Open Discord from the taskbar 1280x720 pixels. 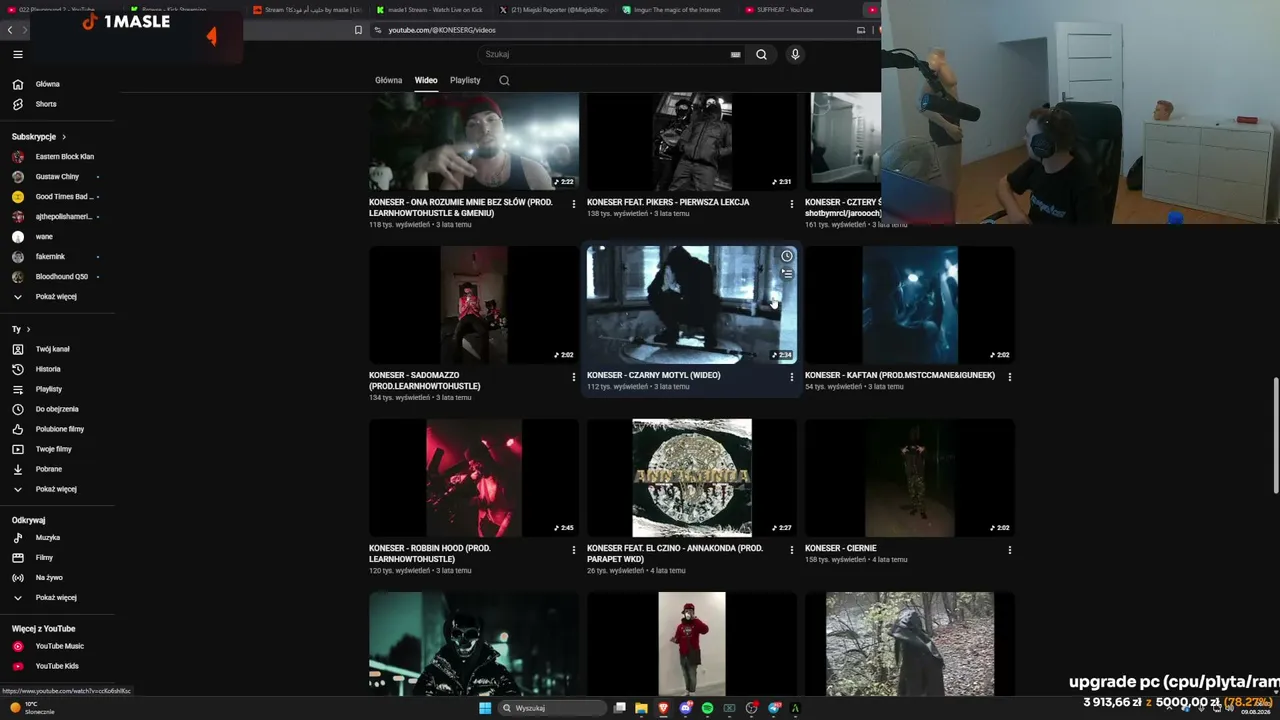tap(685, 708)
